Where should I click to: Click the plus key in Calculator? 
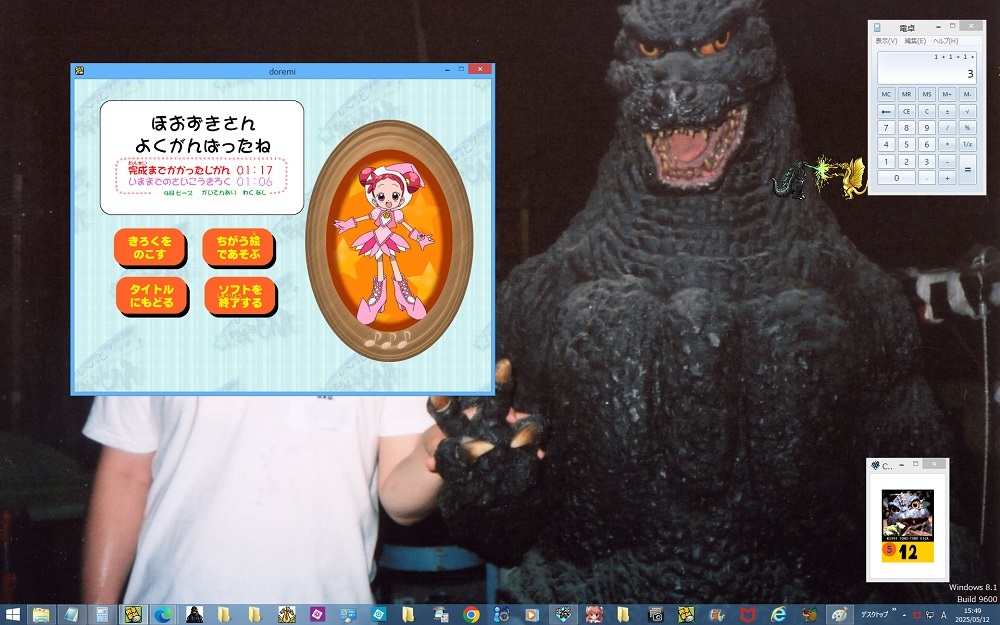tap(947, 178)
